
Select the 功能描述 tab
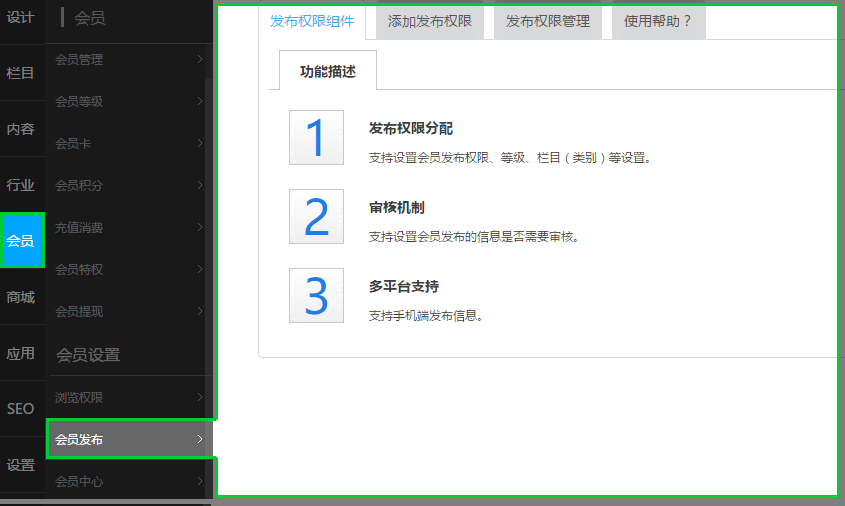328,72
